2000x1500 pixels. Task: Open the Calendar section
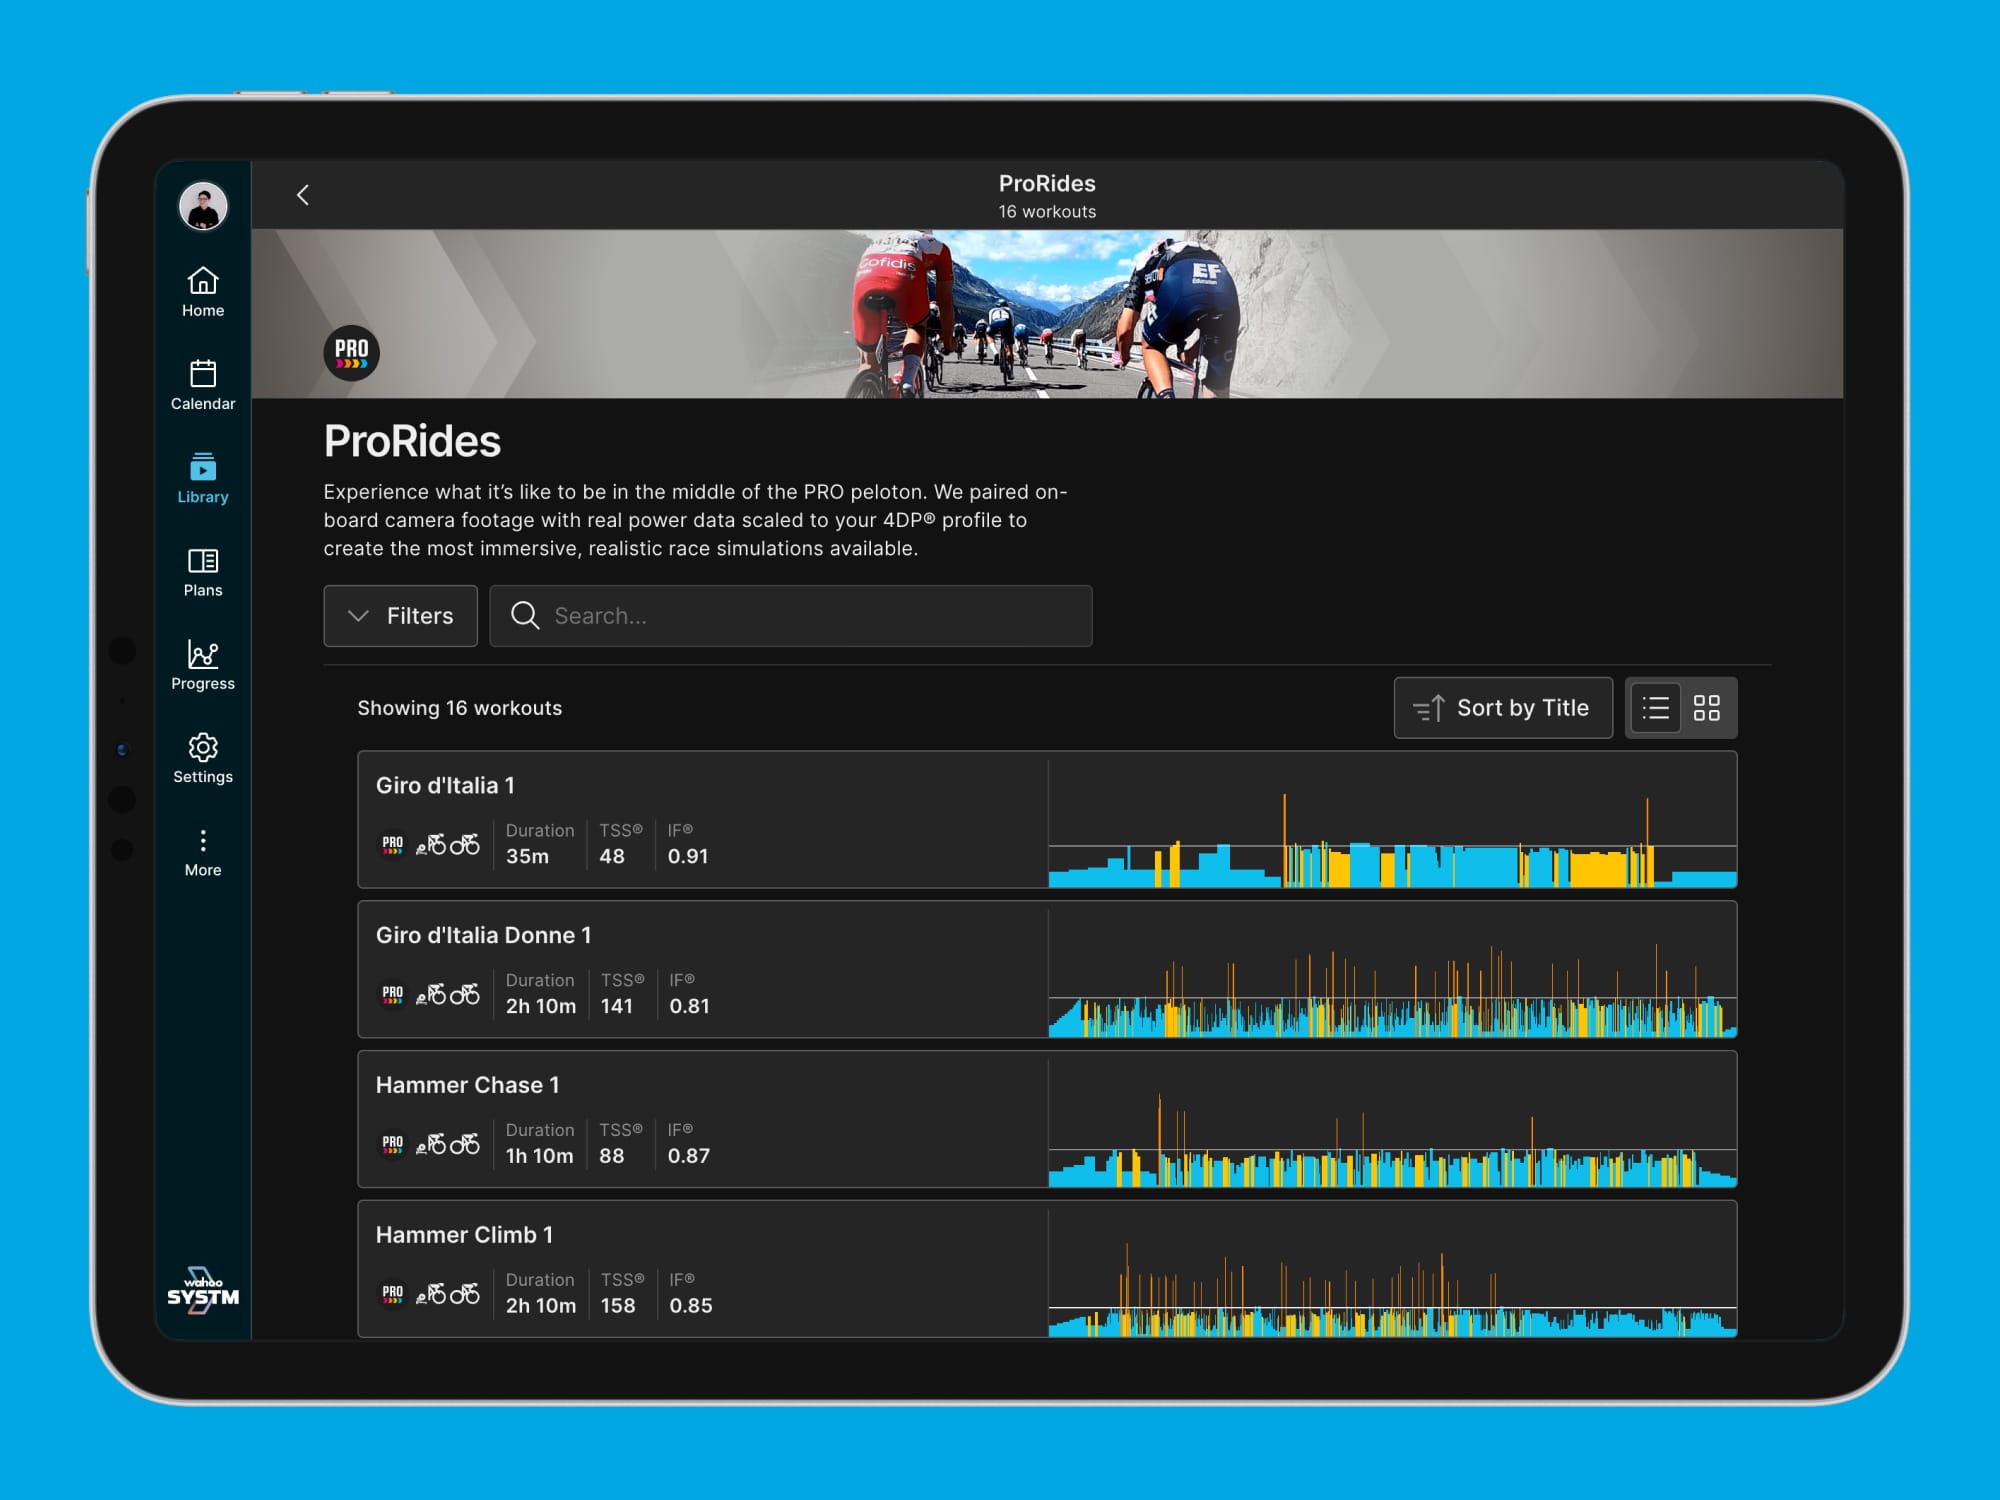tap(203, 385)
